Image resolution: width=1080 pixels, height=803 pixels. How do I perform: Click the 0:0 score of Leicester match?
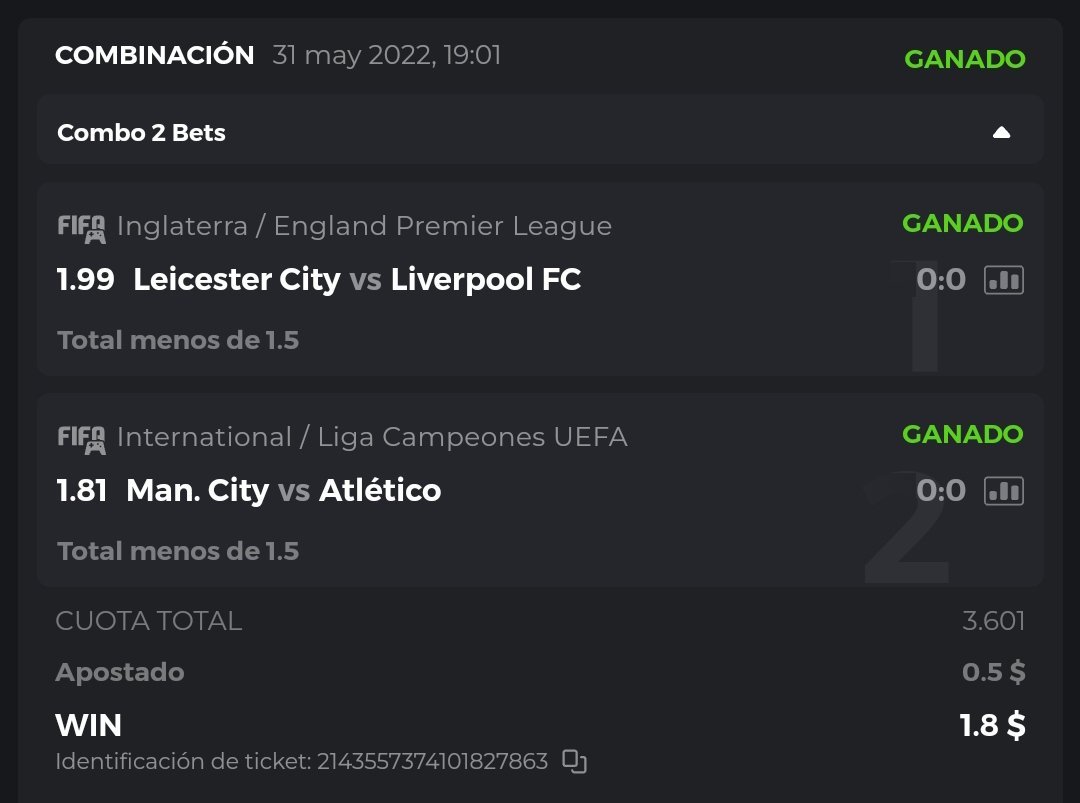[940, 280]
